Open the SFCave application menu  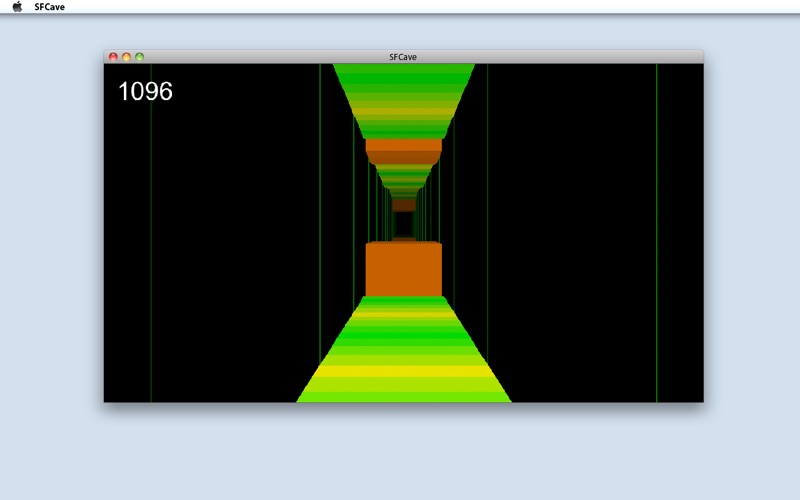[x=49, y=7]
